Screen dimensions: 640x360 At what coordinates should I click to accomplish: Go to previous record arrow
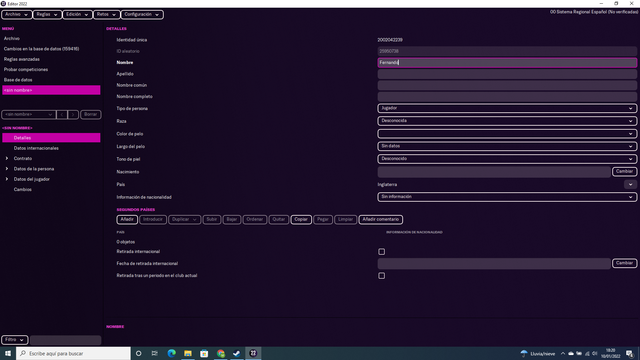pyautogui.click(x=62, y=114)
